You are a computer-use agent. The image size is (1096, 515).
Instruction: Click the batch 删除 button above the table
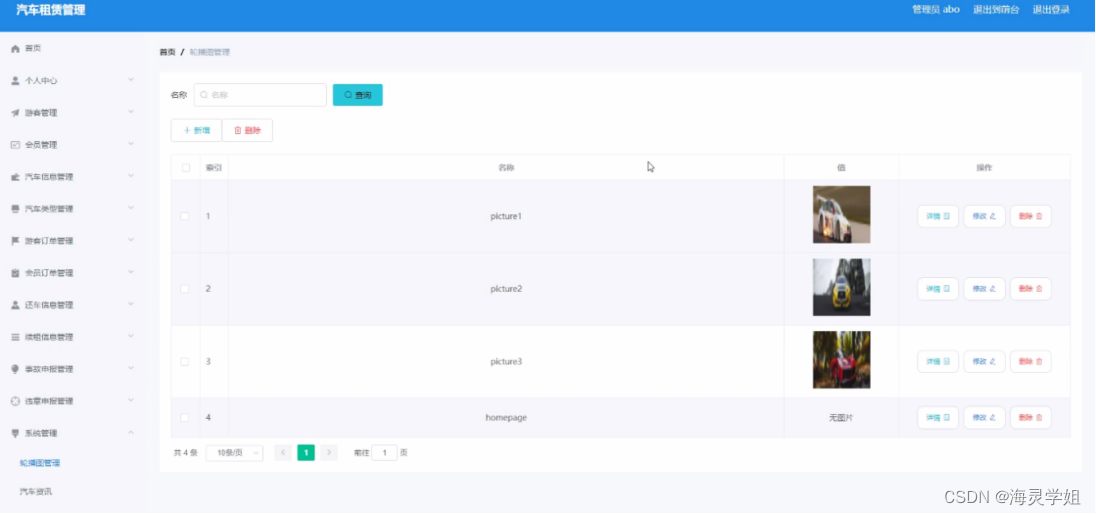(247, 130)
